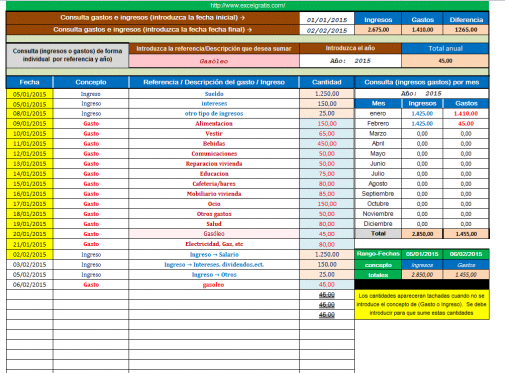Select the Sueldo reference cell
Viewport: 505px width, 373px height.
click(x=214, y=94)
